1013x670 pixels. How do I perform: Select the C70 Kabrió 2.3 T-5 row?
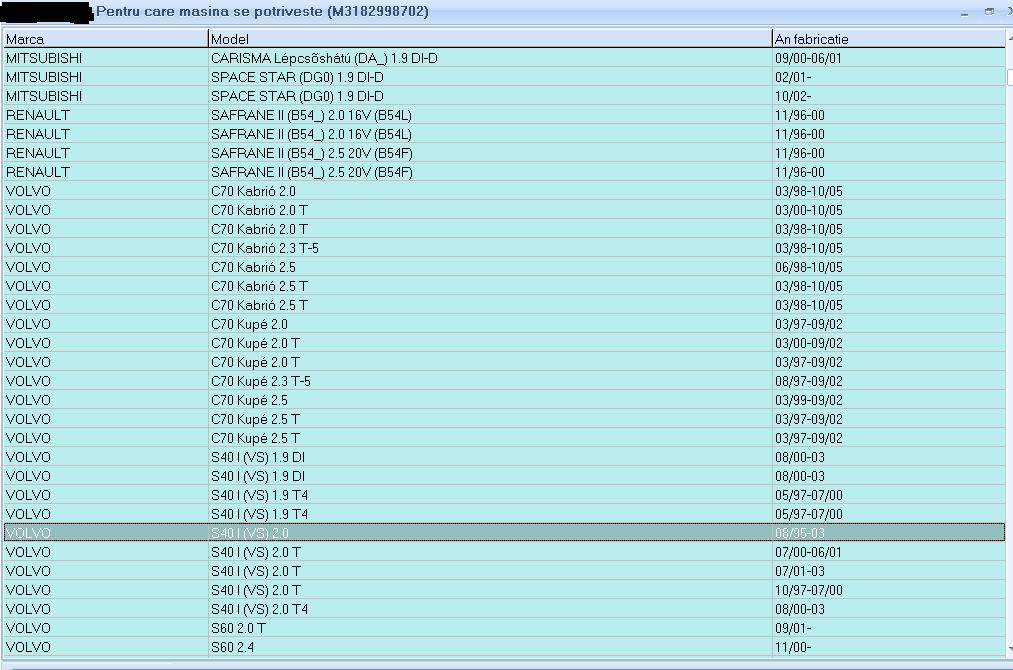click(x=505, y=248)
